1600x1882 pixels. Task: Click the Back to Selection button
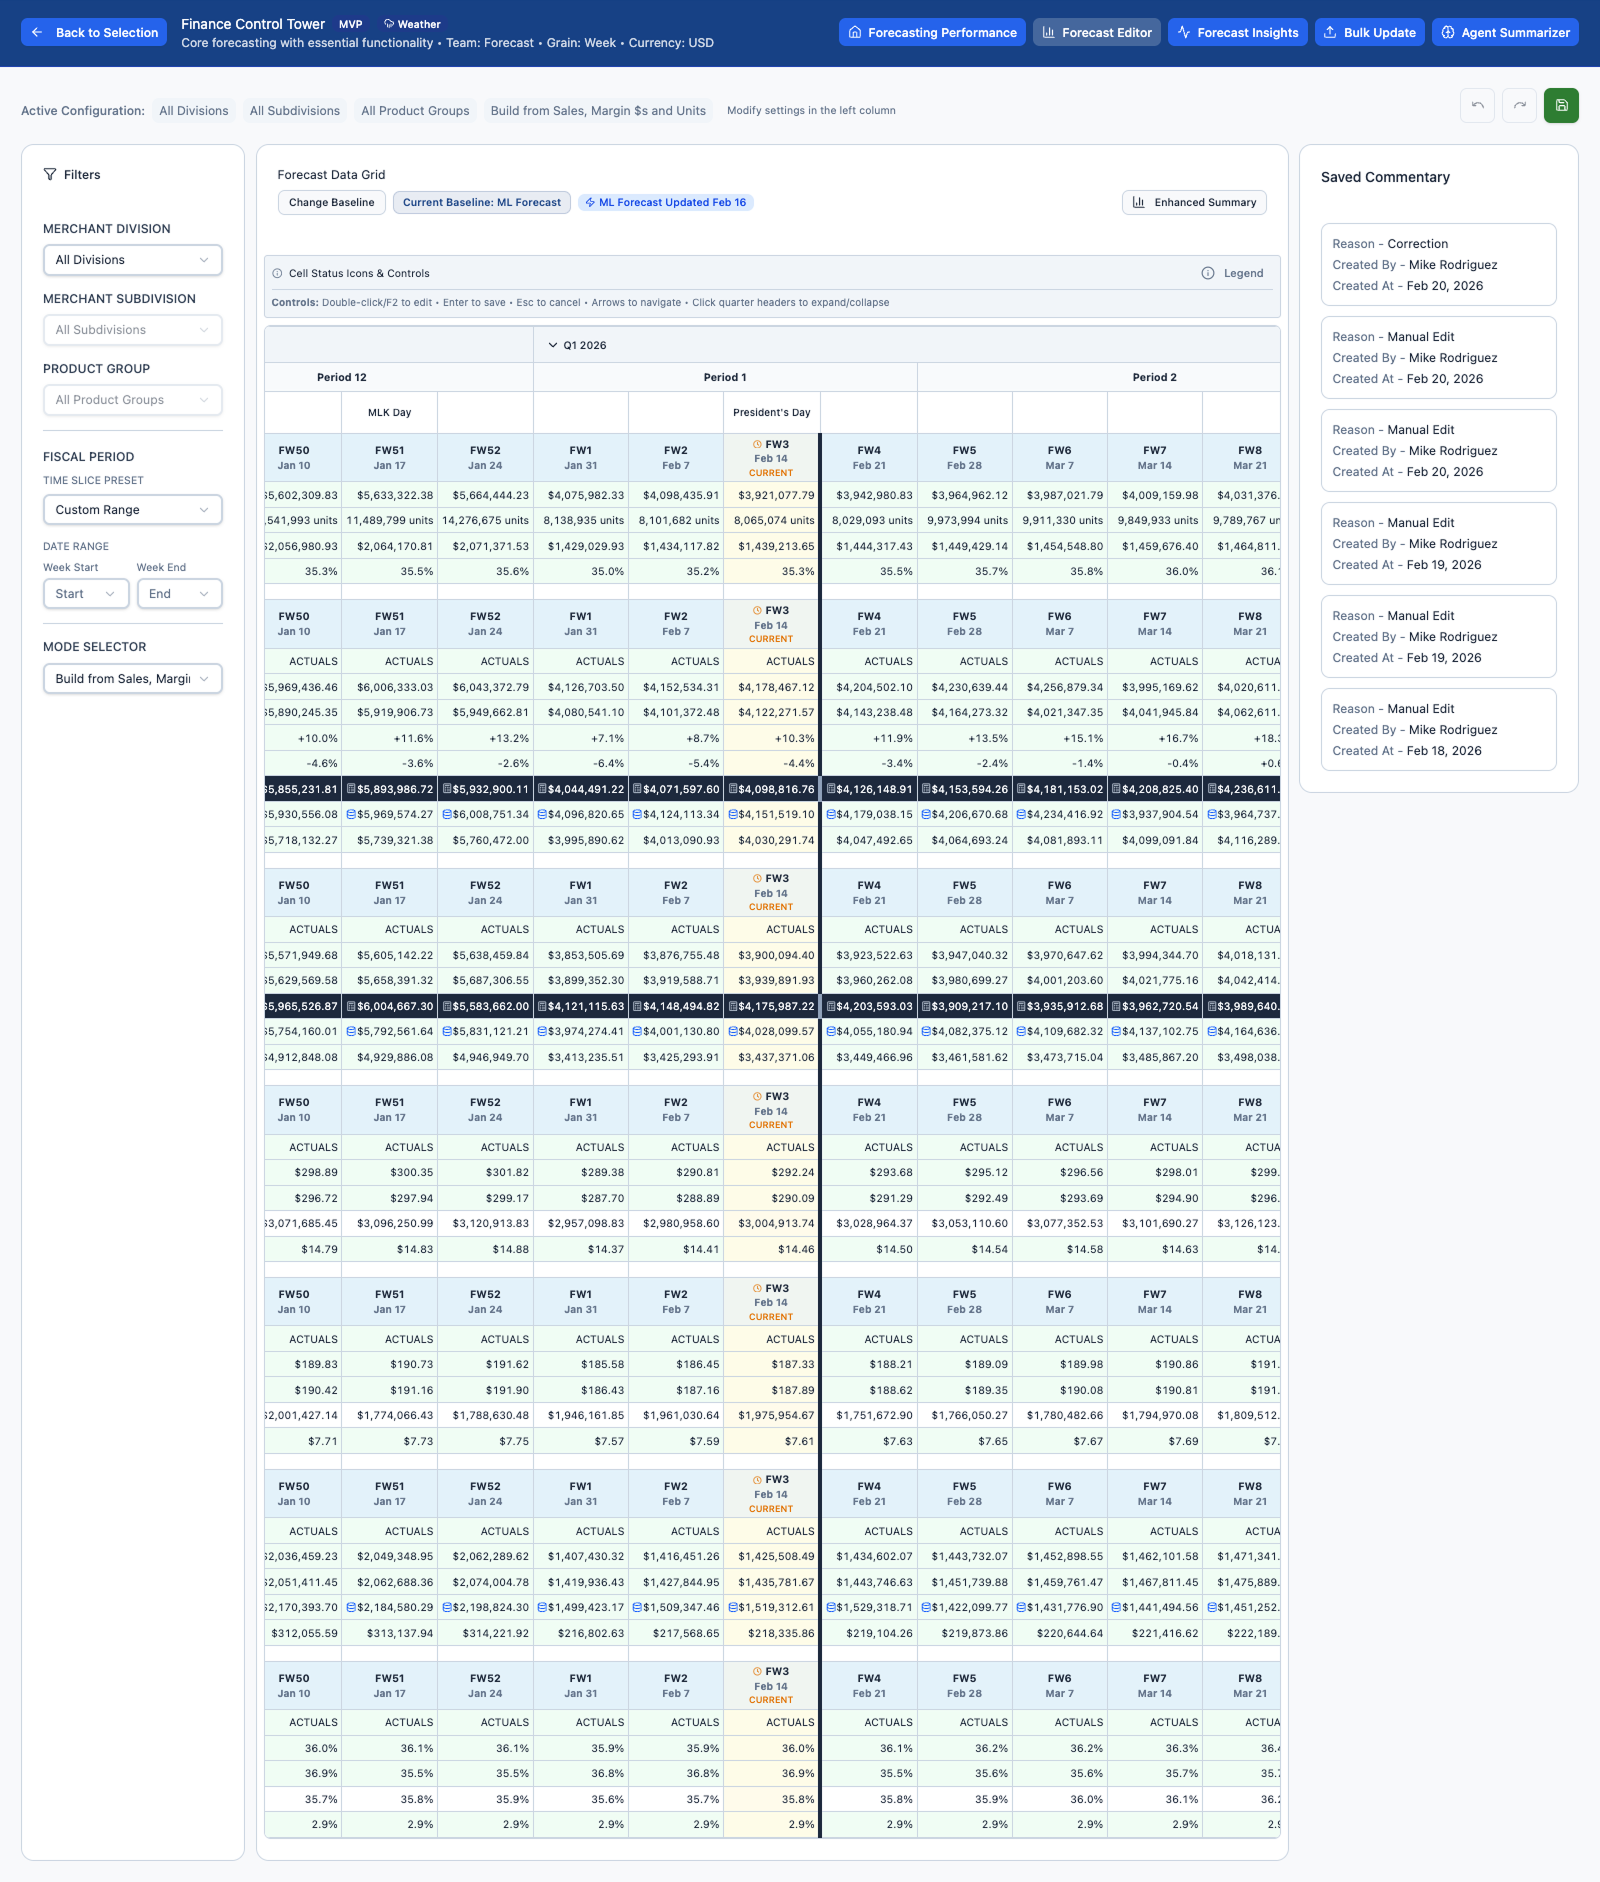[x=93, y=32]
